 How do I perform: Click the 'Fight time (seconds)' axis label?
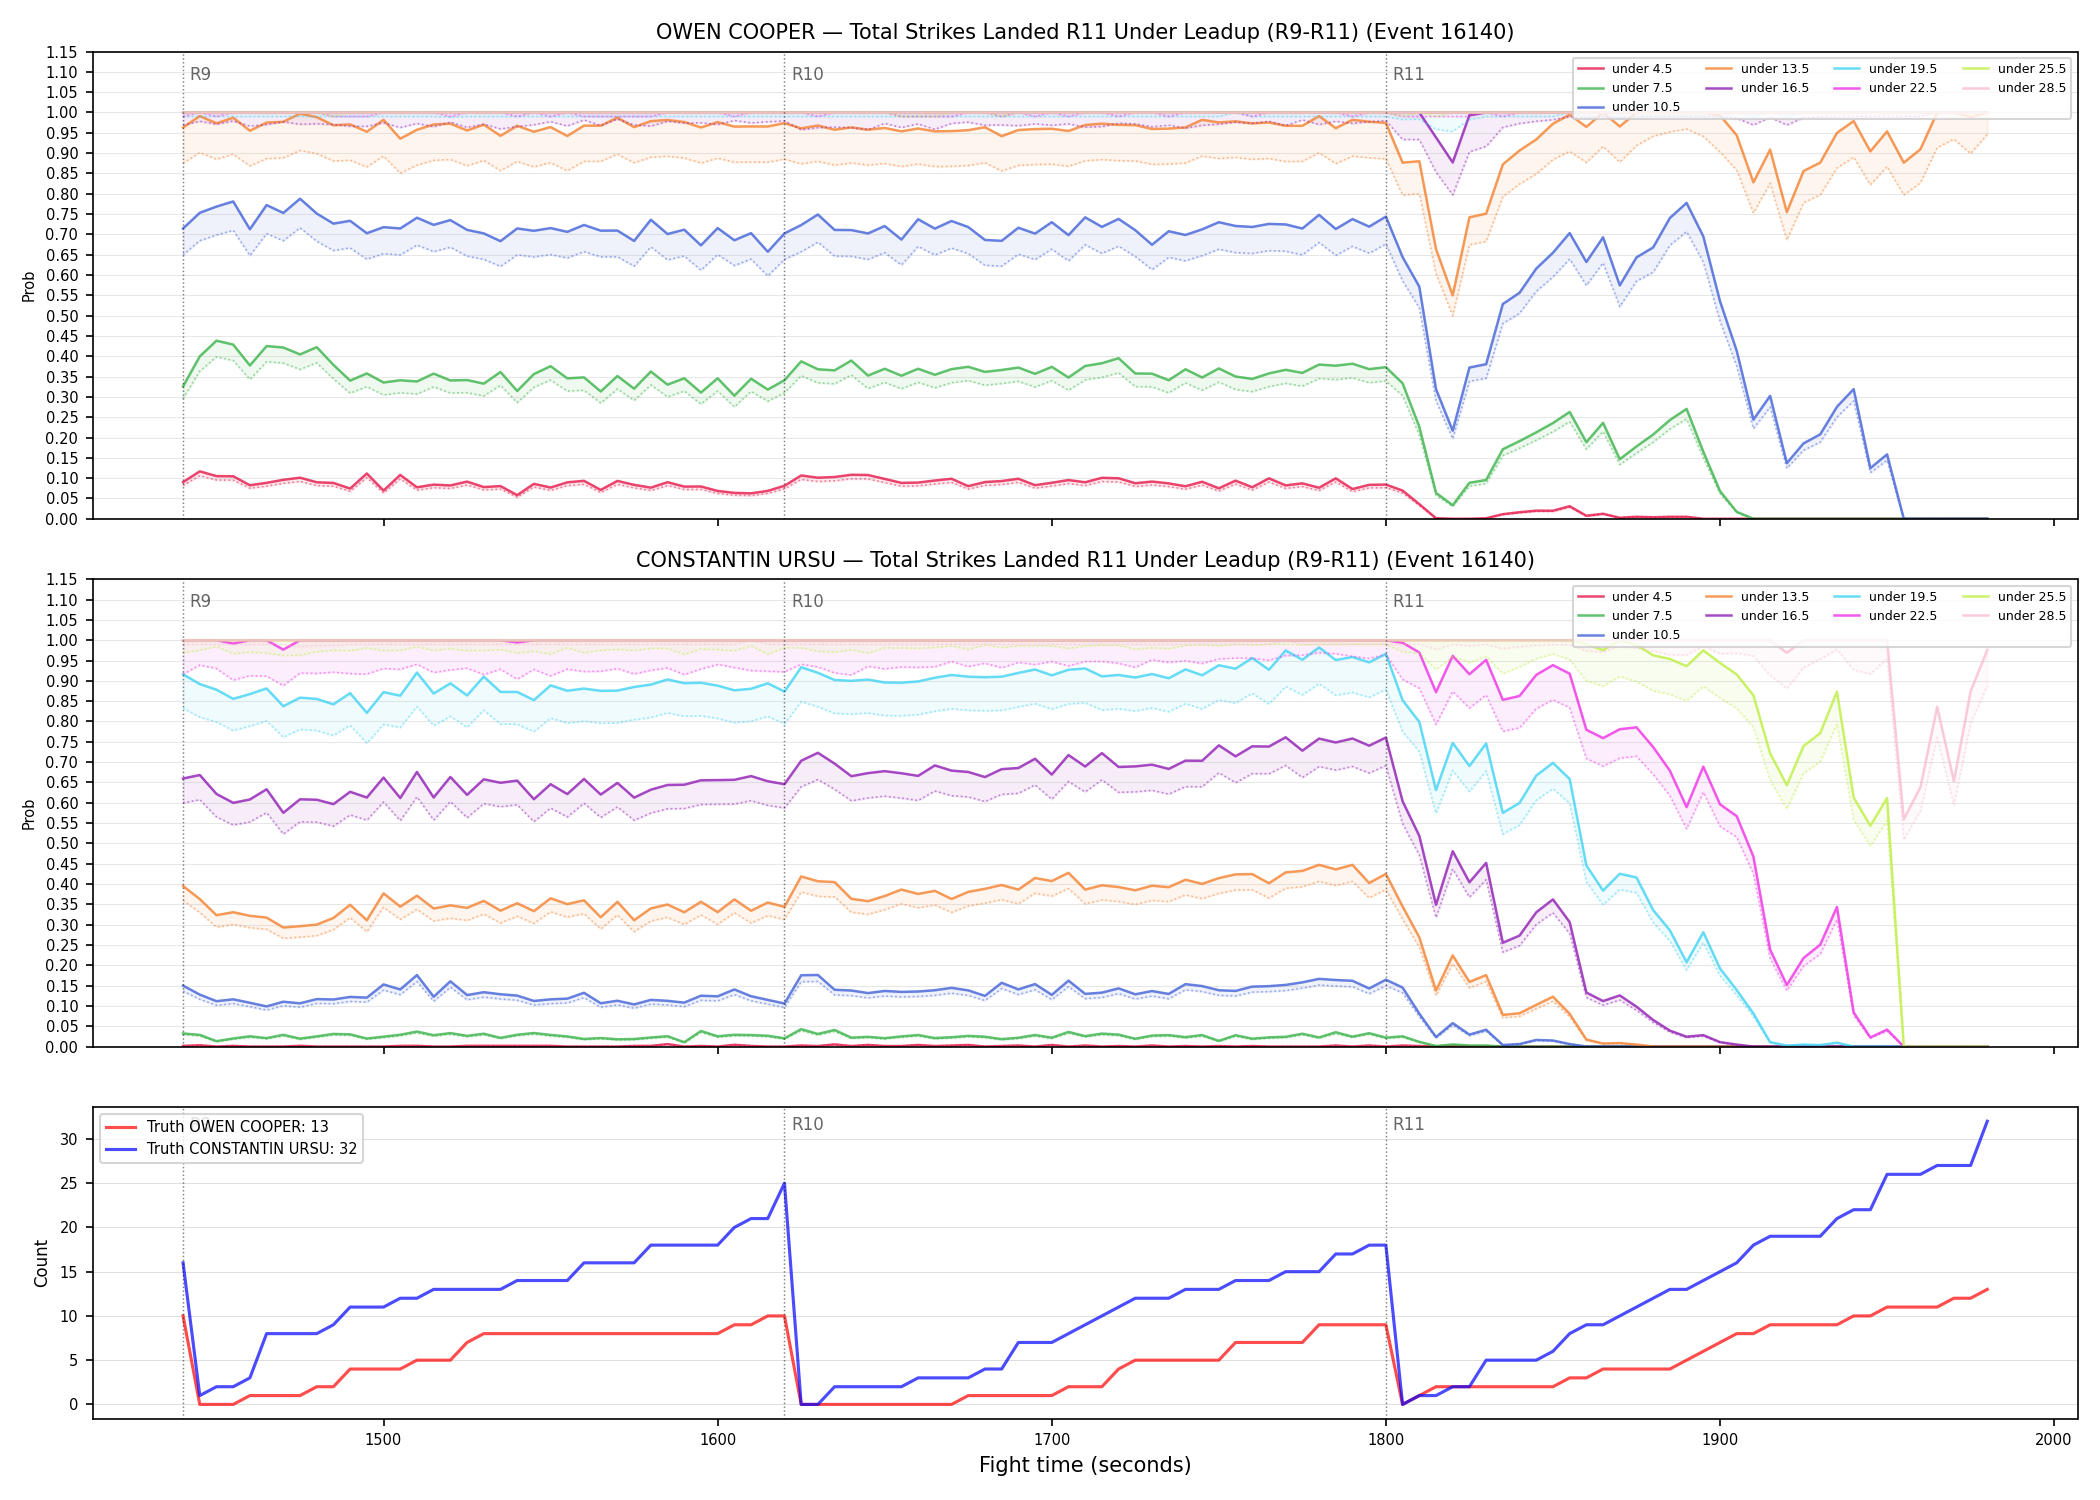(x=1085, y=1465)
